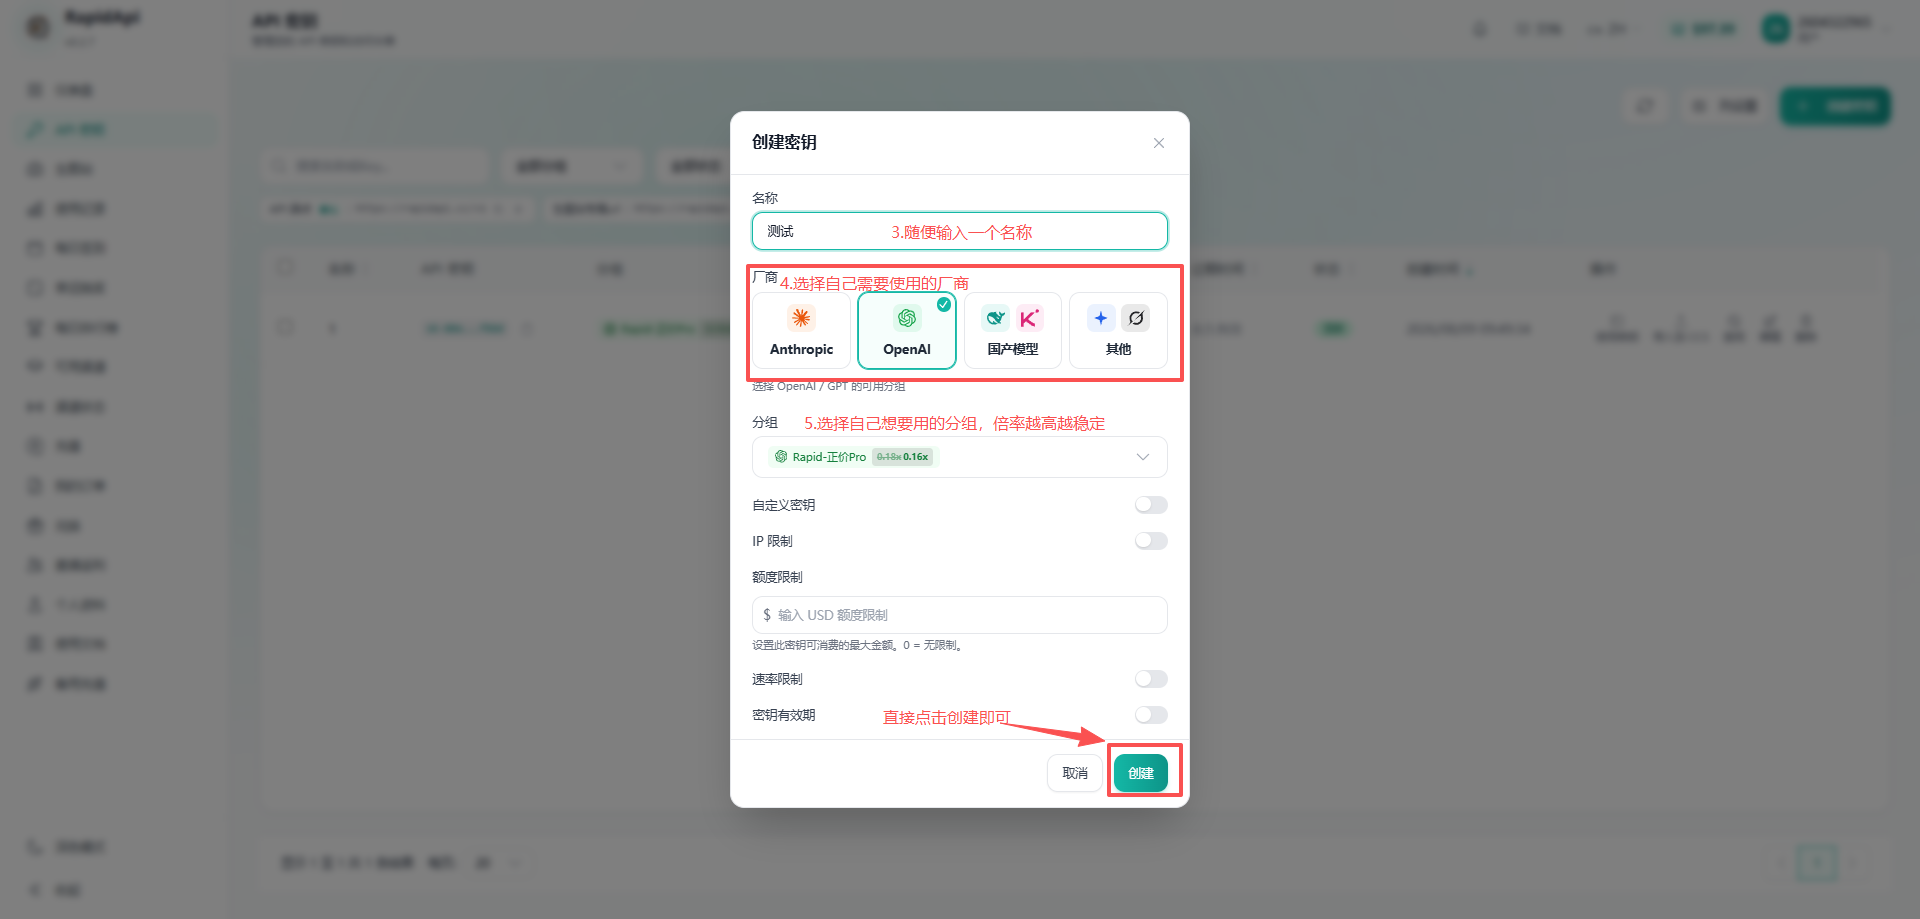The height and width of the screenshot is (919, 1920).
Task: Click the 名称 field label
Action: (765, 198)
